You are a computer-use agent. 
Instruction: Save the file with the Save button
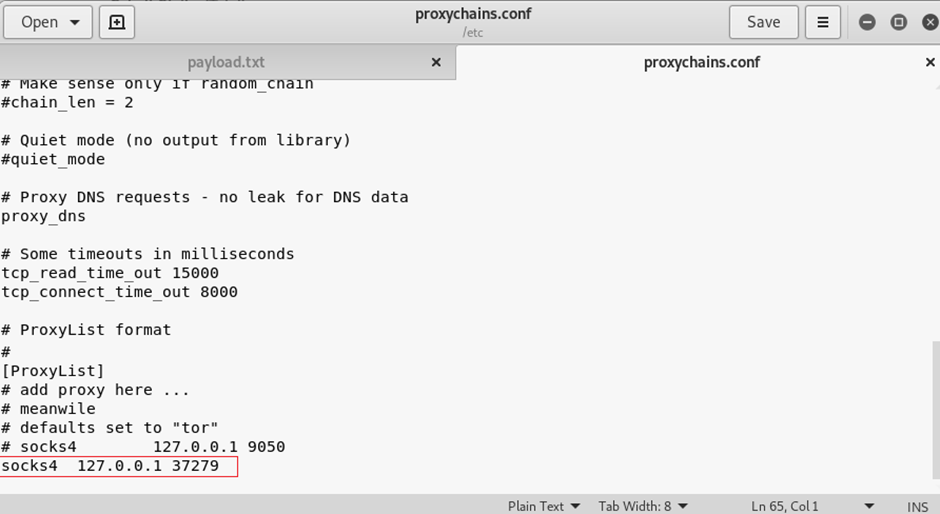point(763,21)
